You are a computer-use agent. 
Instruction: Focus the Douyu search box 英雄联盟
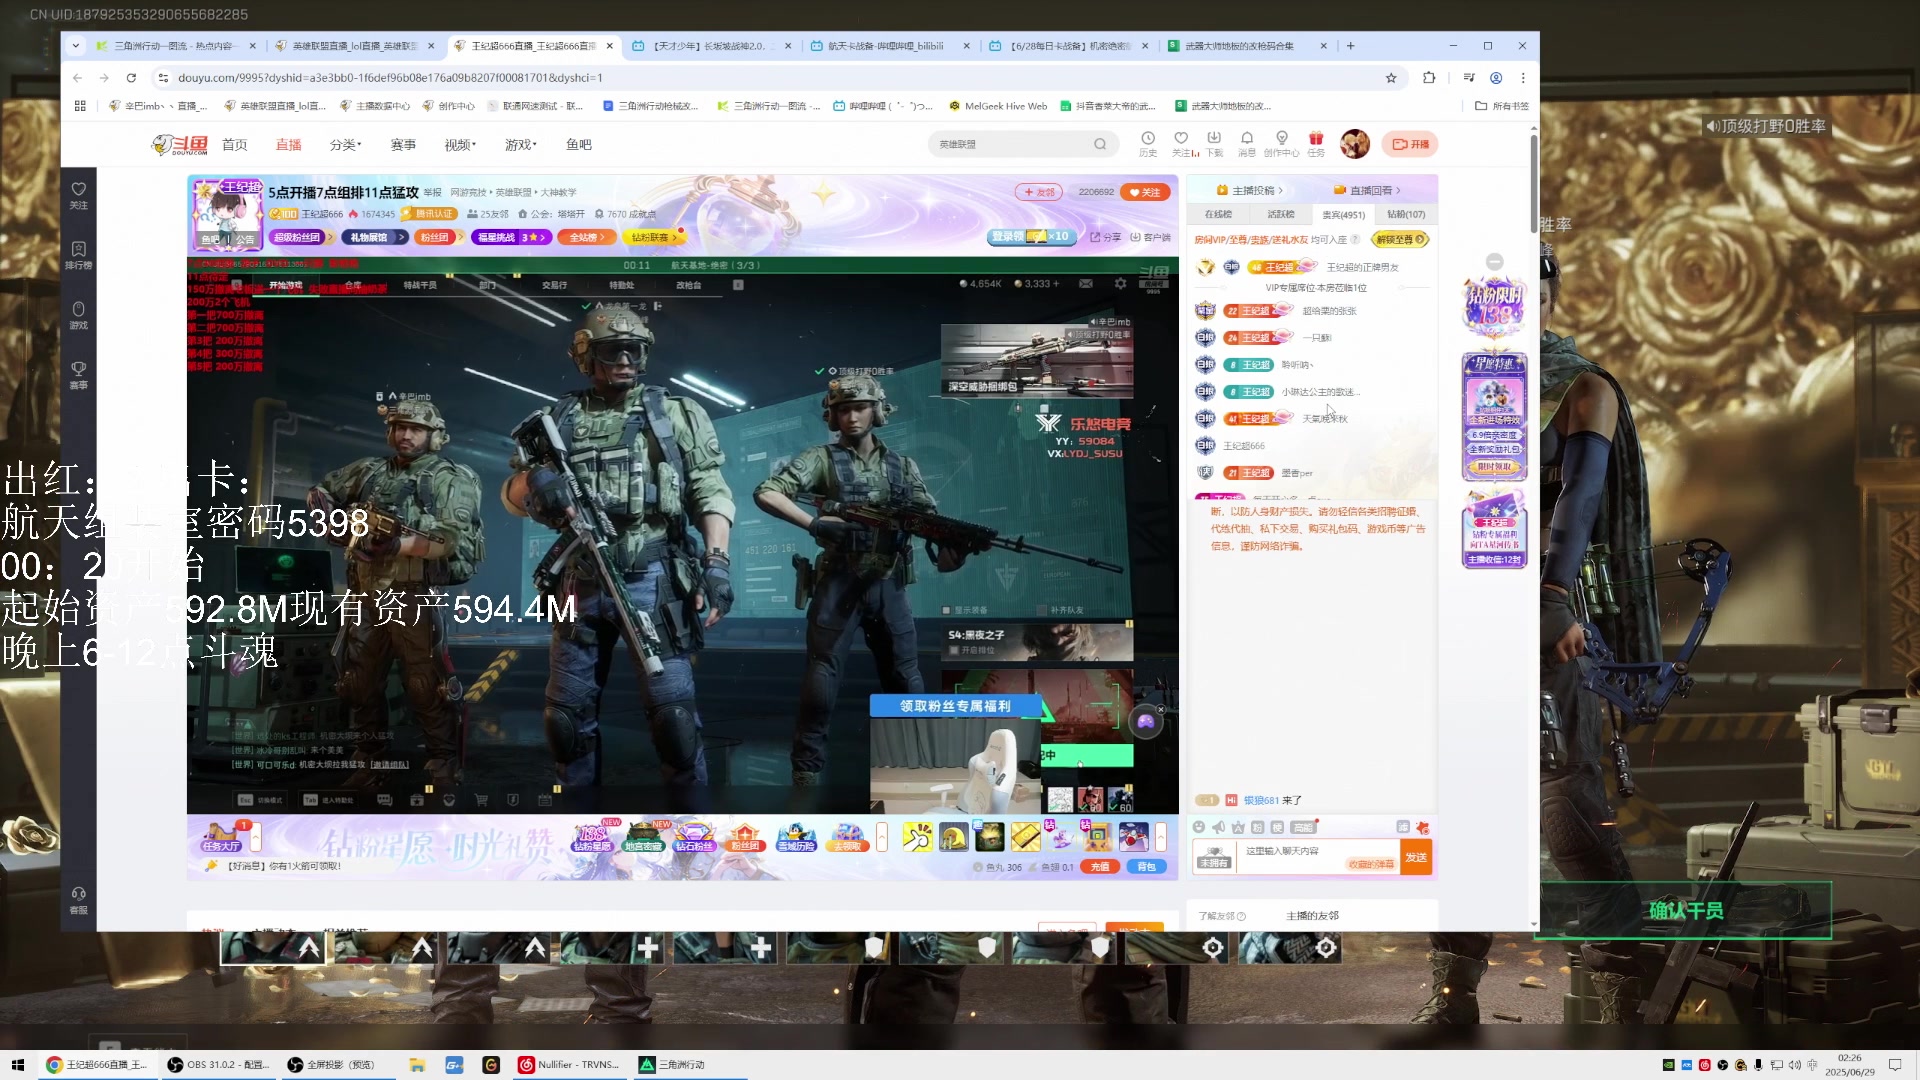tap(1010, 144)
